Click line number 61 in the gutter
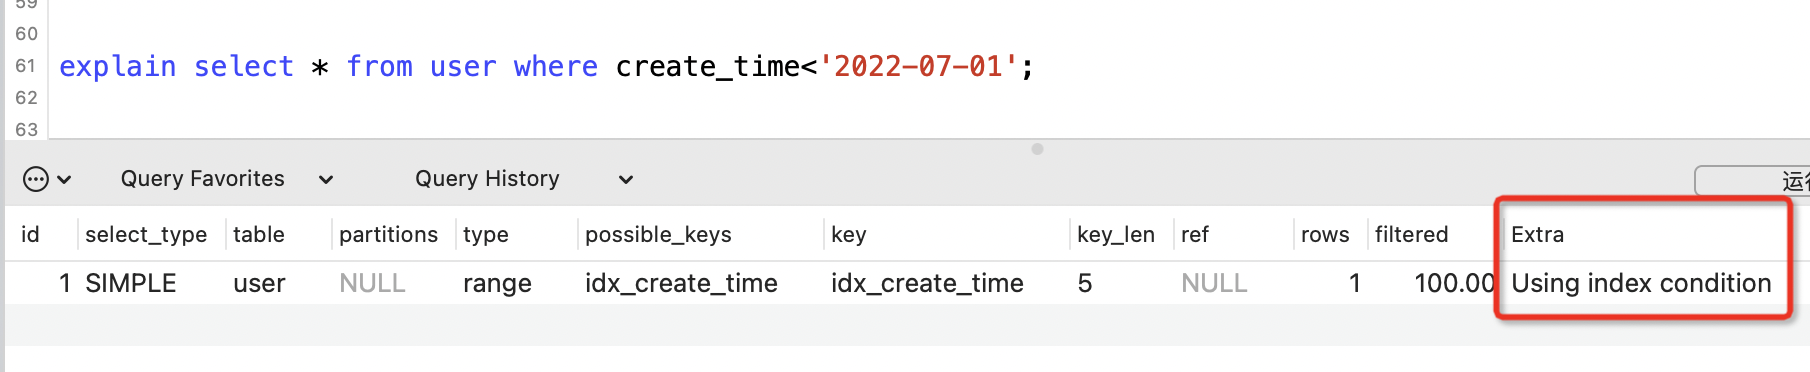The image size is (1810, 372). [x=26, y=66]
